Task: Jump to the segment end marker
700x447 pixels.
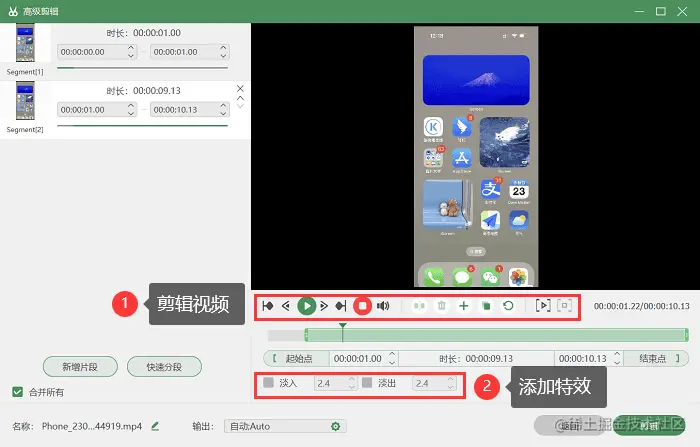Action: click(x=341, y=306)
